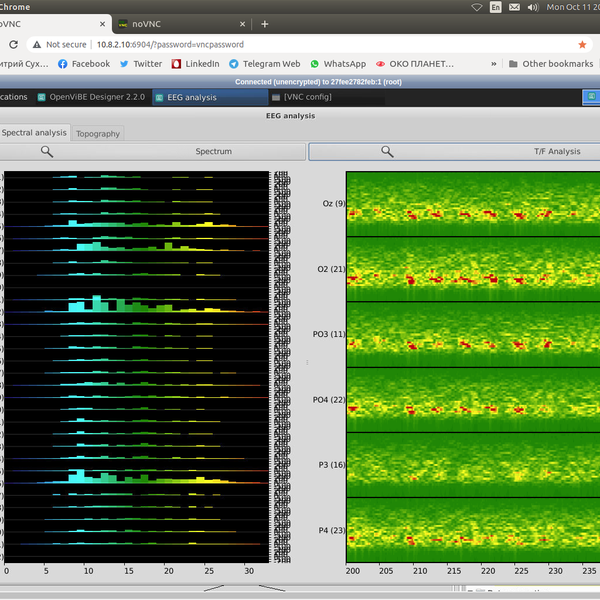Open the LinkedIn bookmark
This screenshot has width=600, height=600.
coord(195,64)
